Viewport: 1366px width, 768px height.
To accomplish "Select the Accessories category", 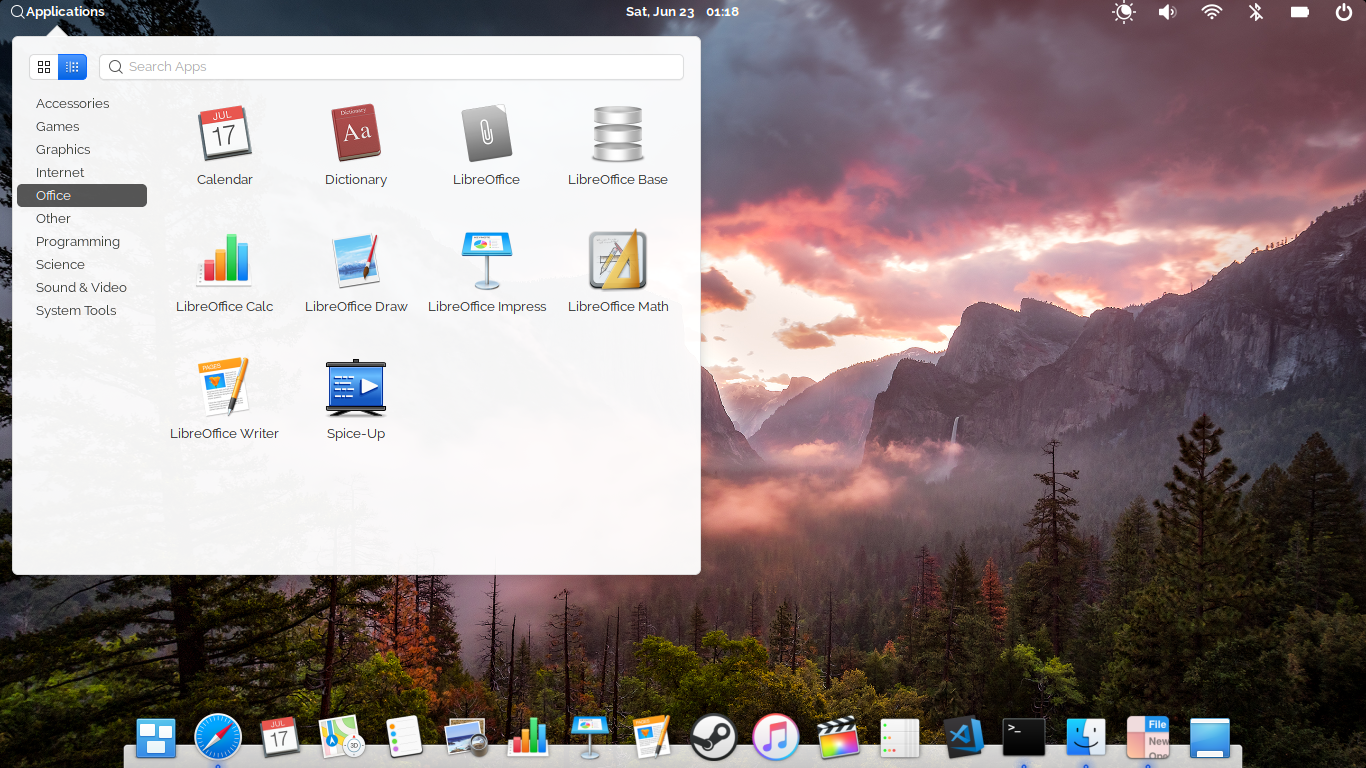I will coord(82,103).
